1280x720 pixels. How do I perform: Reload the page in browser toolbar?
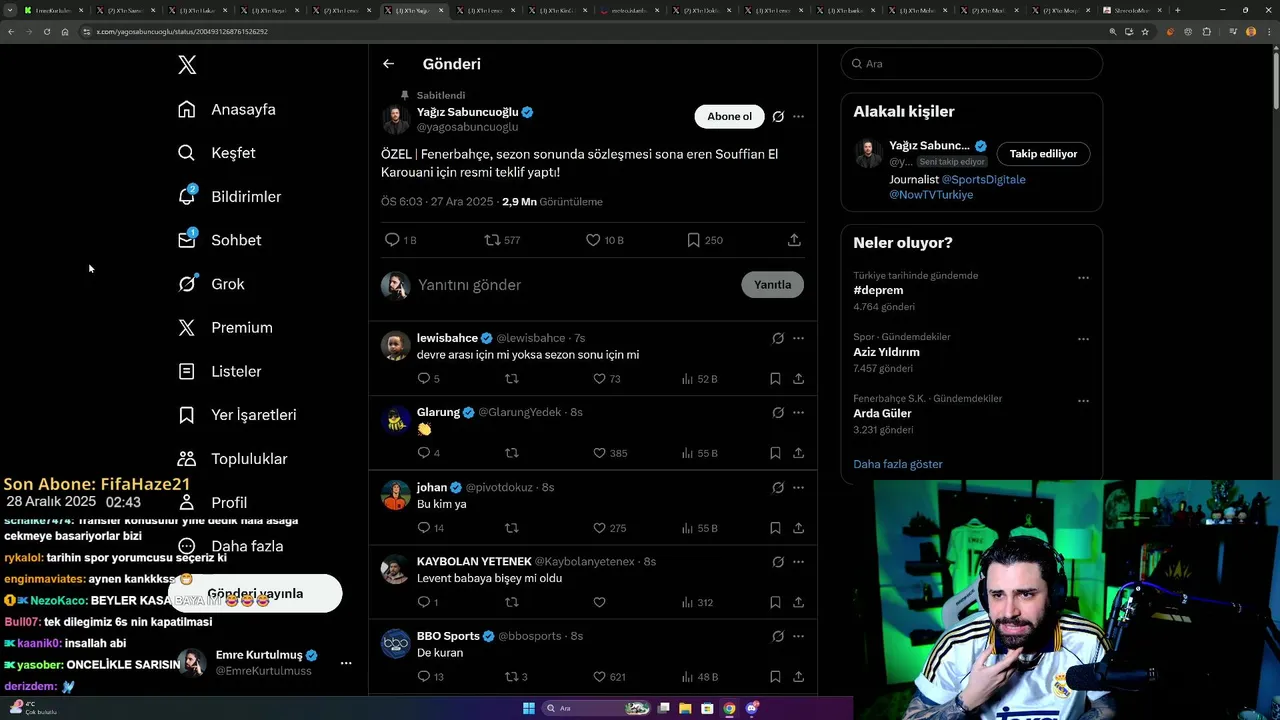coord(46,31)
